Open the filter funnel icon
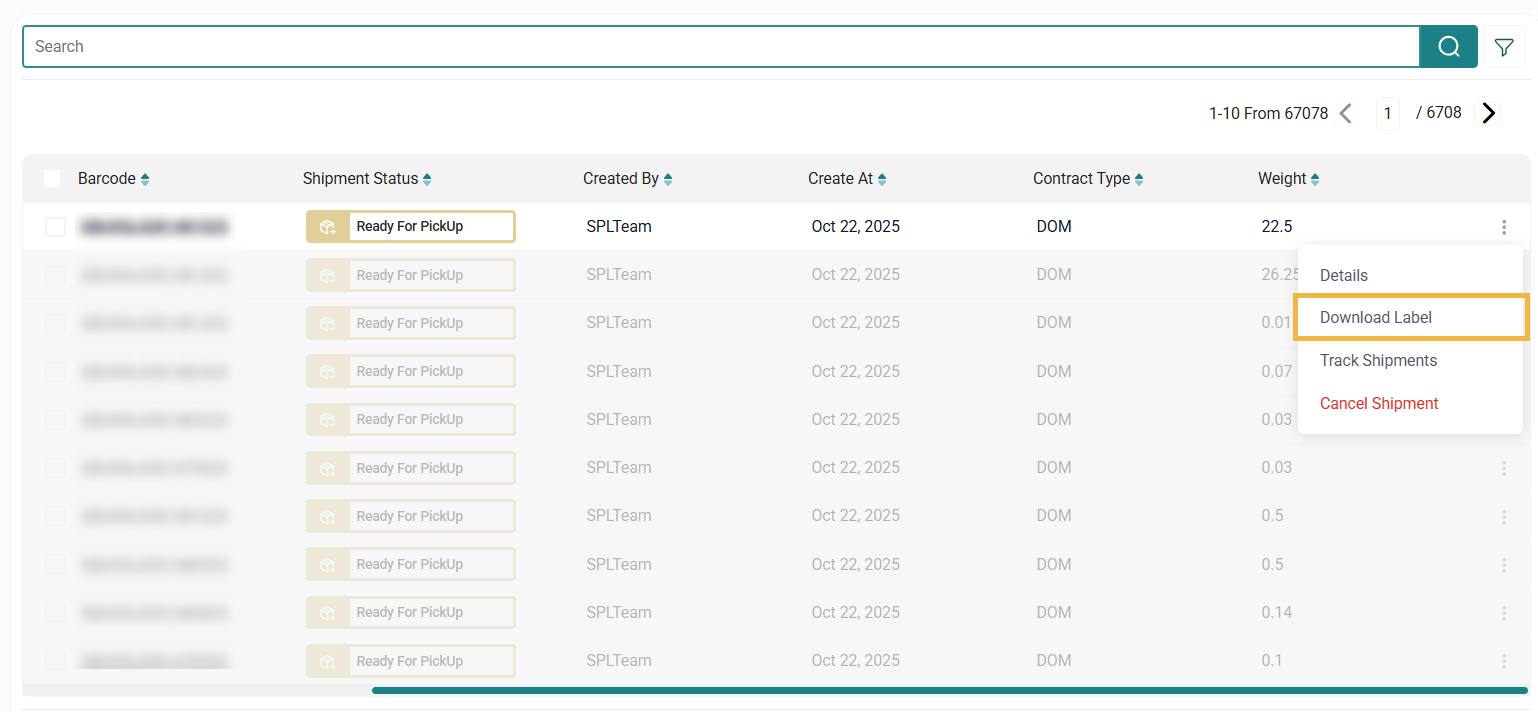Screen dimensions: 1538x712 tap(1504, 47)
